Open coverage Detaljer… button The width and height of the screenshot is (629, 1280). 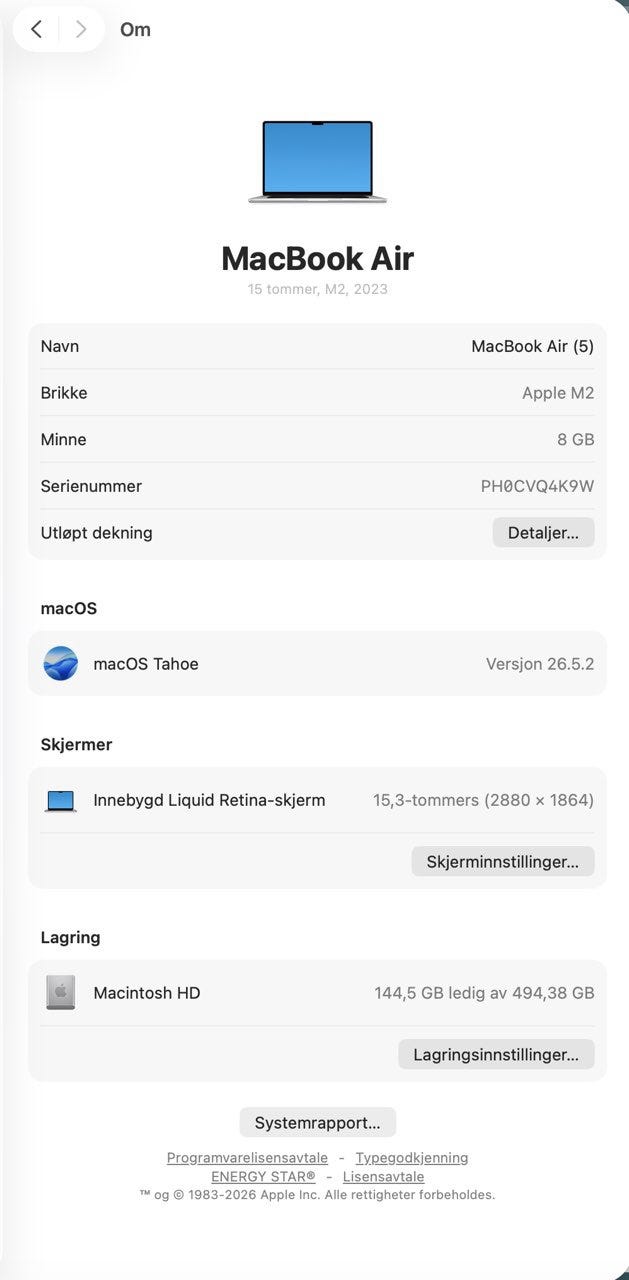543,533
